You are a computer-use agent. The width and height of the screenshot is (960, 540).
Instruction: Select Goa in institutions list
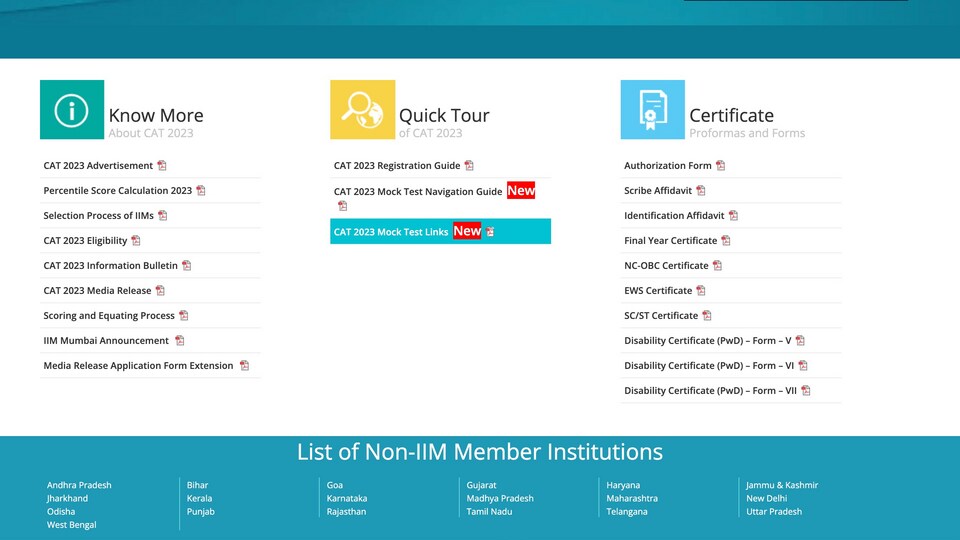pyautogui.click(x=334, y=485)
